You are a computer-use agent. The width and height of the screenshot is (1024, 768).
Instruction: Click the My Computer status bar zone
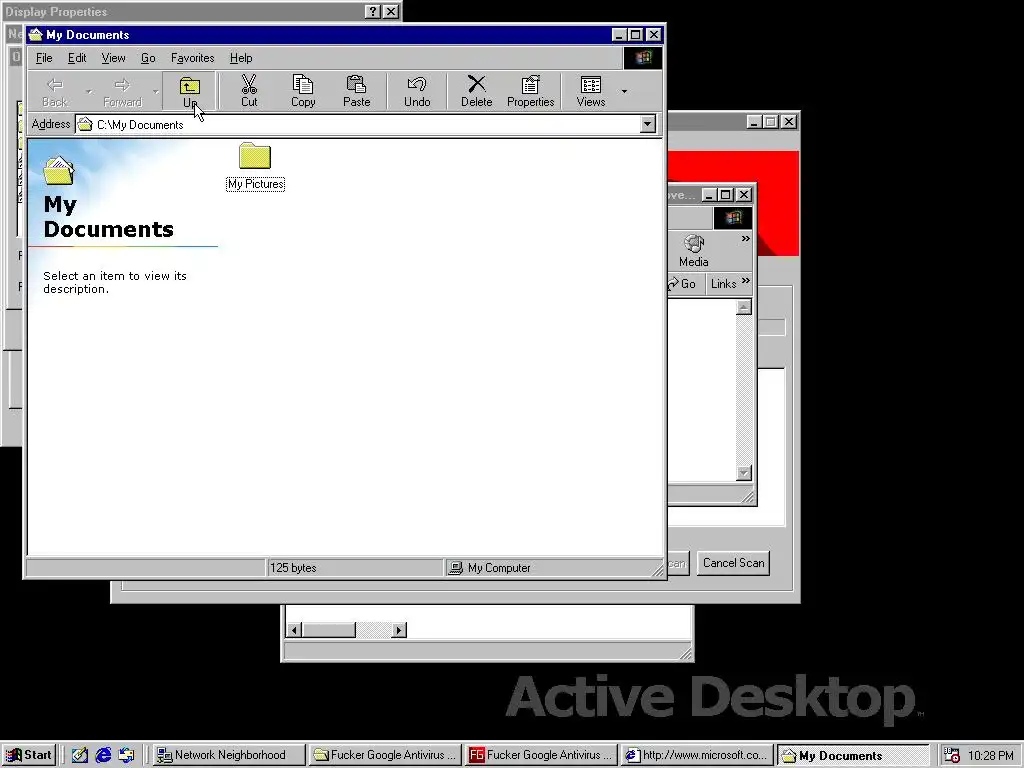tap(554, 568)
